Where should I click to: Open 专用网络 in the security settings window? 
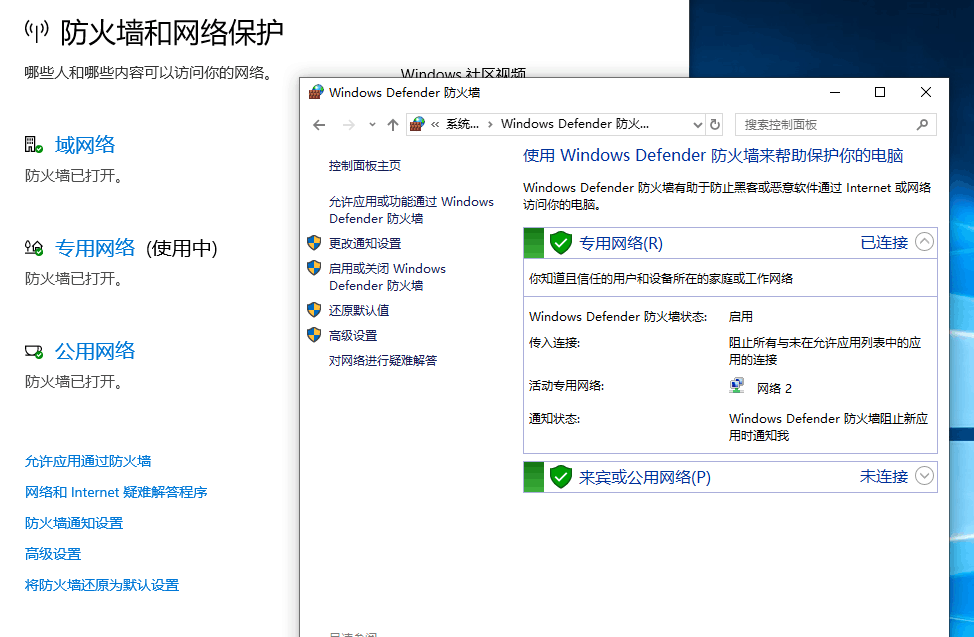tap(95, 248)
